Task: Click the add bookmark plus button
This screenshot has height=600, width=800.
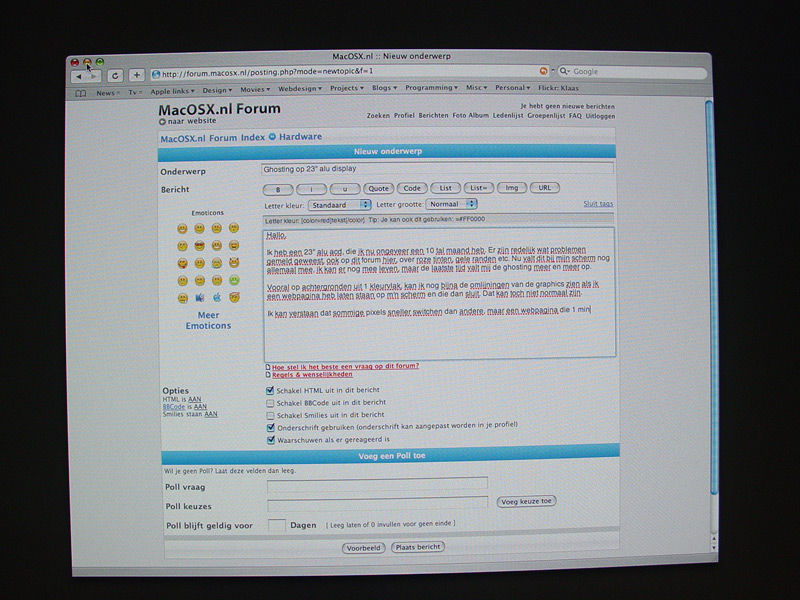Action: [137, 75]
